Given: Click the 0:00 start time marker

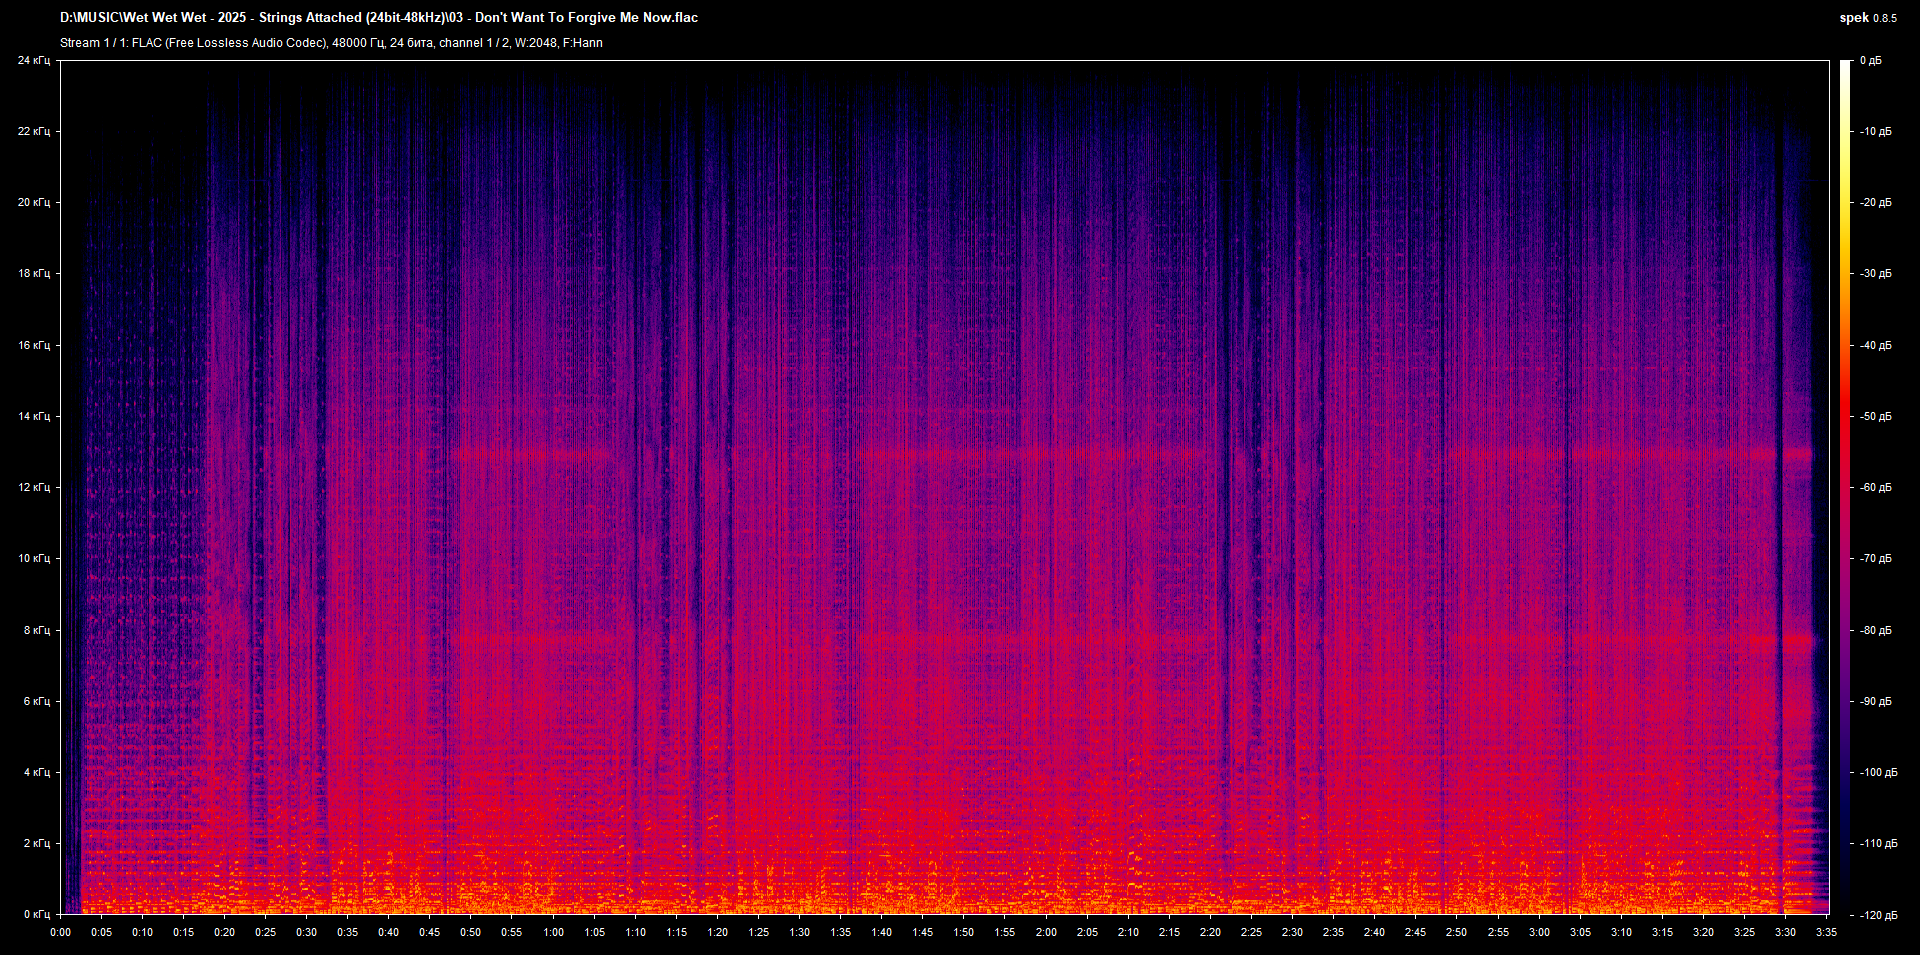Looking at the screenshot, I should [60, 932].
